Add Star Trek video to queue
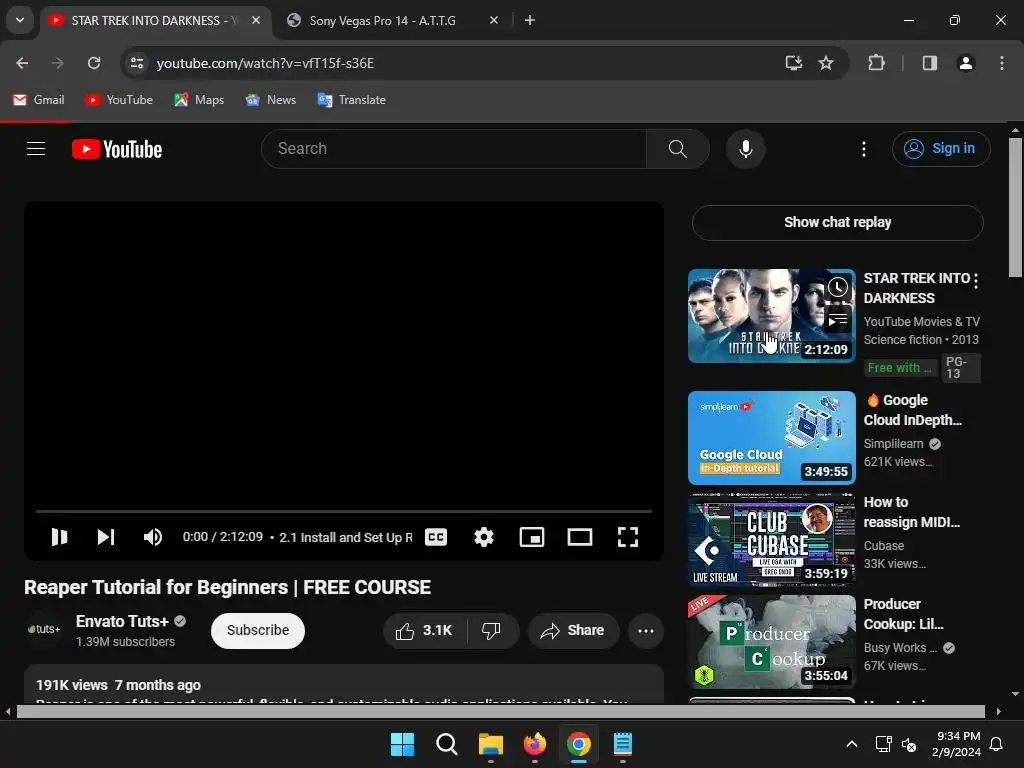 [838, 320]
